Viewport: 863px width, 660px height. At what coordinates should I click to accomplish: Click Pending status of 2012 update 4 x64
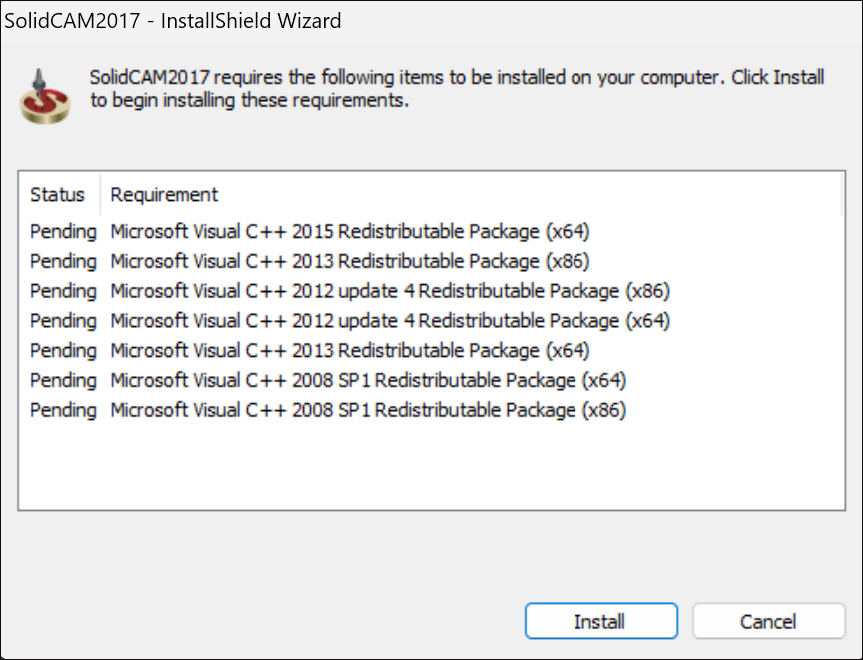coord(63,321)
